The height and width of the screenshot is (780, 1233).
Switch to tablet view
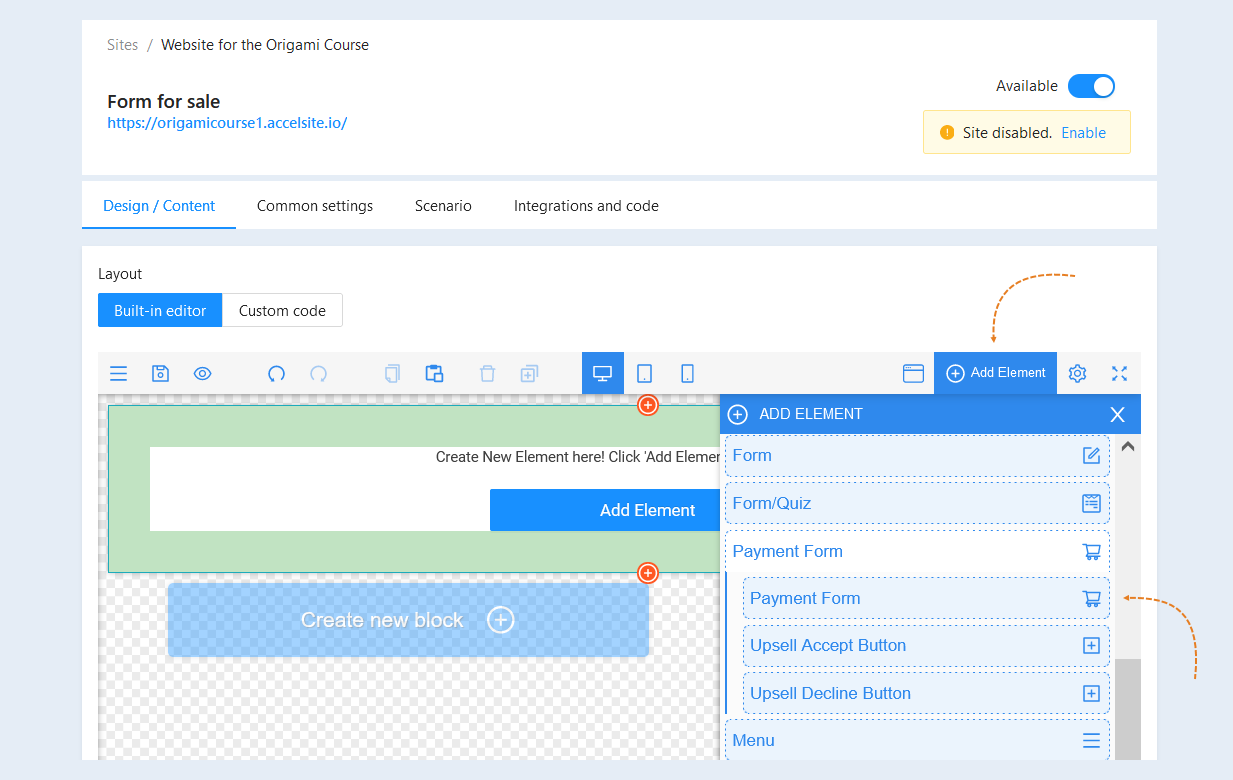point(645,373)
